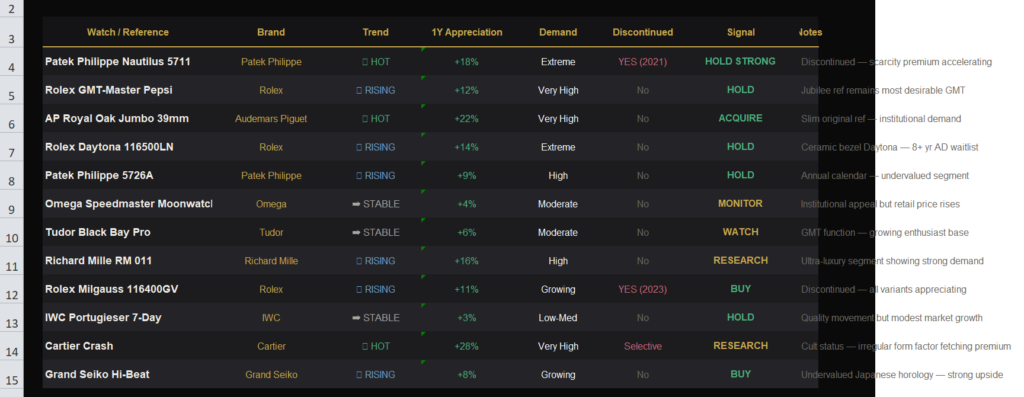
Task: Click the +28% appreciation cell
Action: pos(467,346)
